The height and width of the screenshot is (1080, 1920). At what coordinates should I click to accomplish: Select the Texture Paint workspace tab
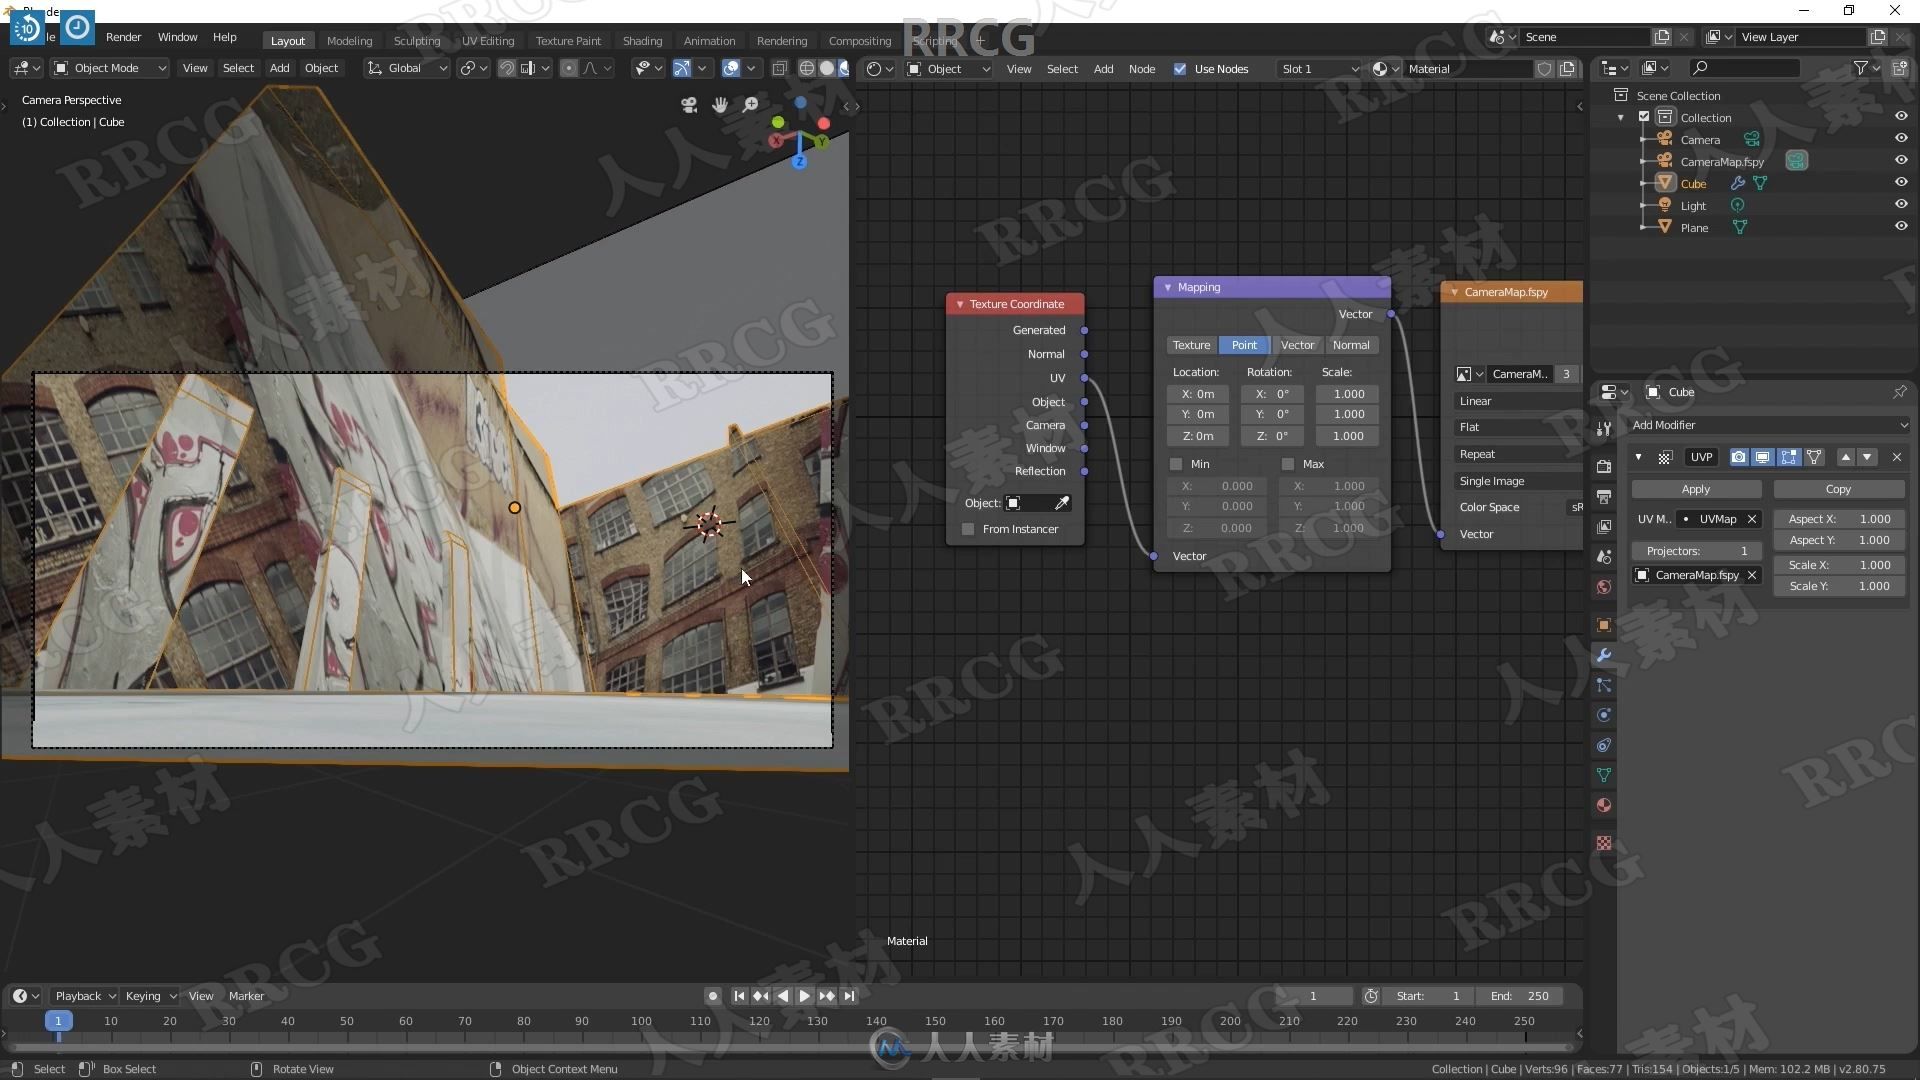click(x=567, y=40)
